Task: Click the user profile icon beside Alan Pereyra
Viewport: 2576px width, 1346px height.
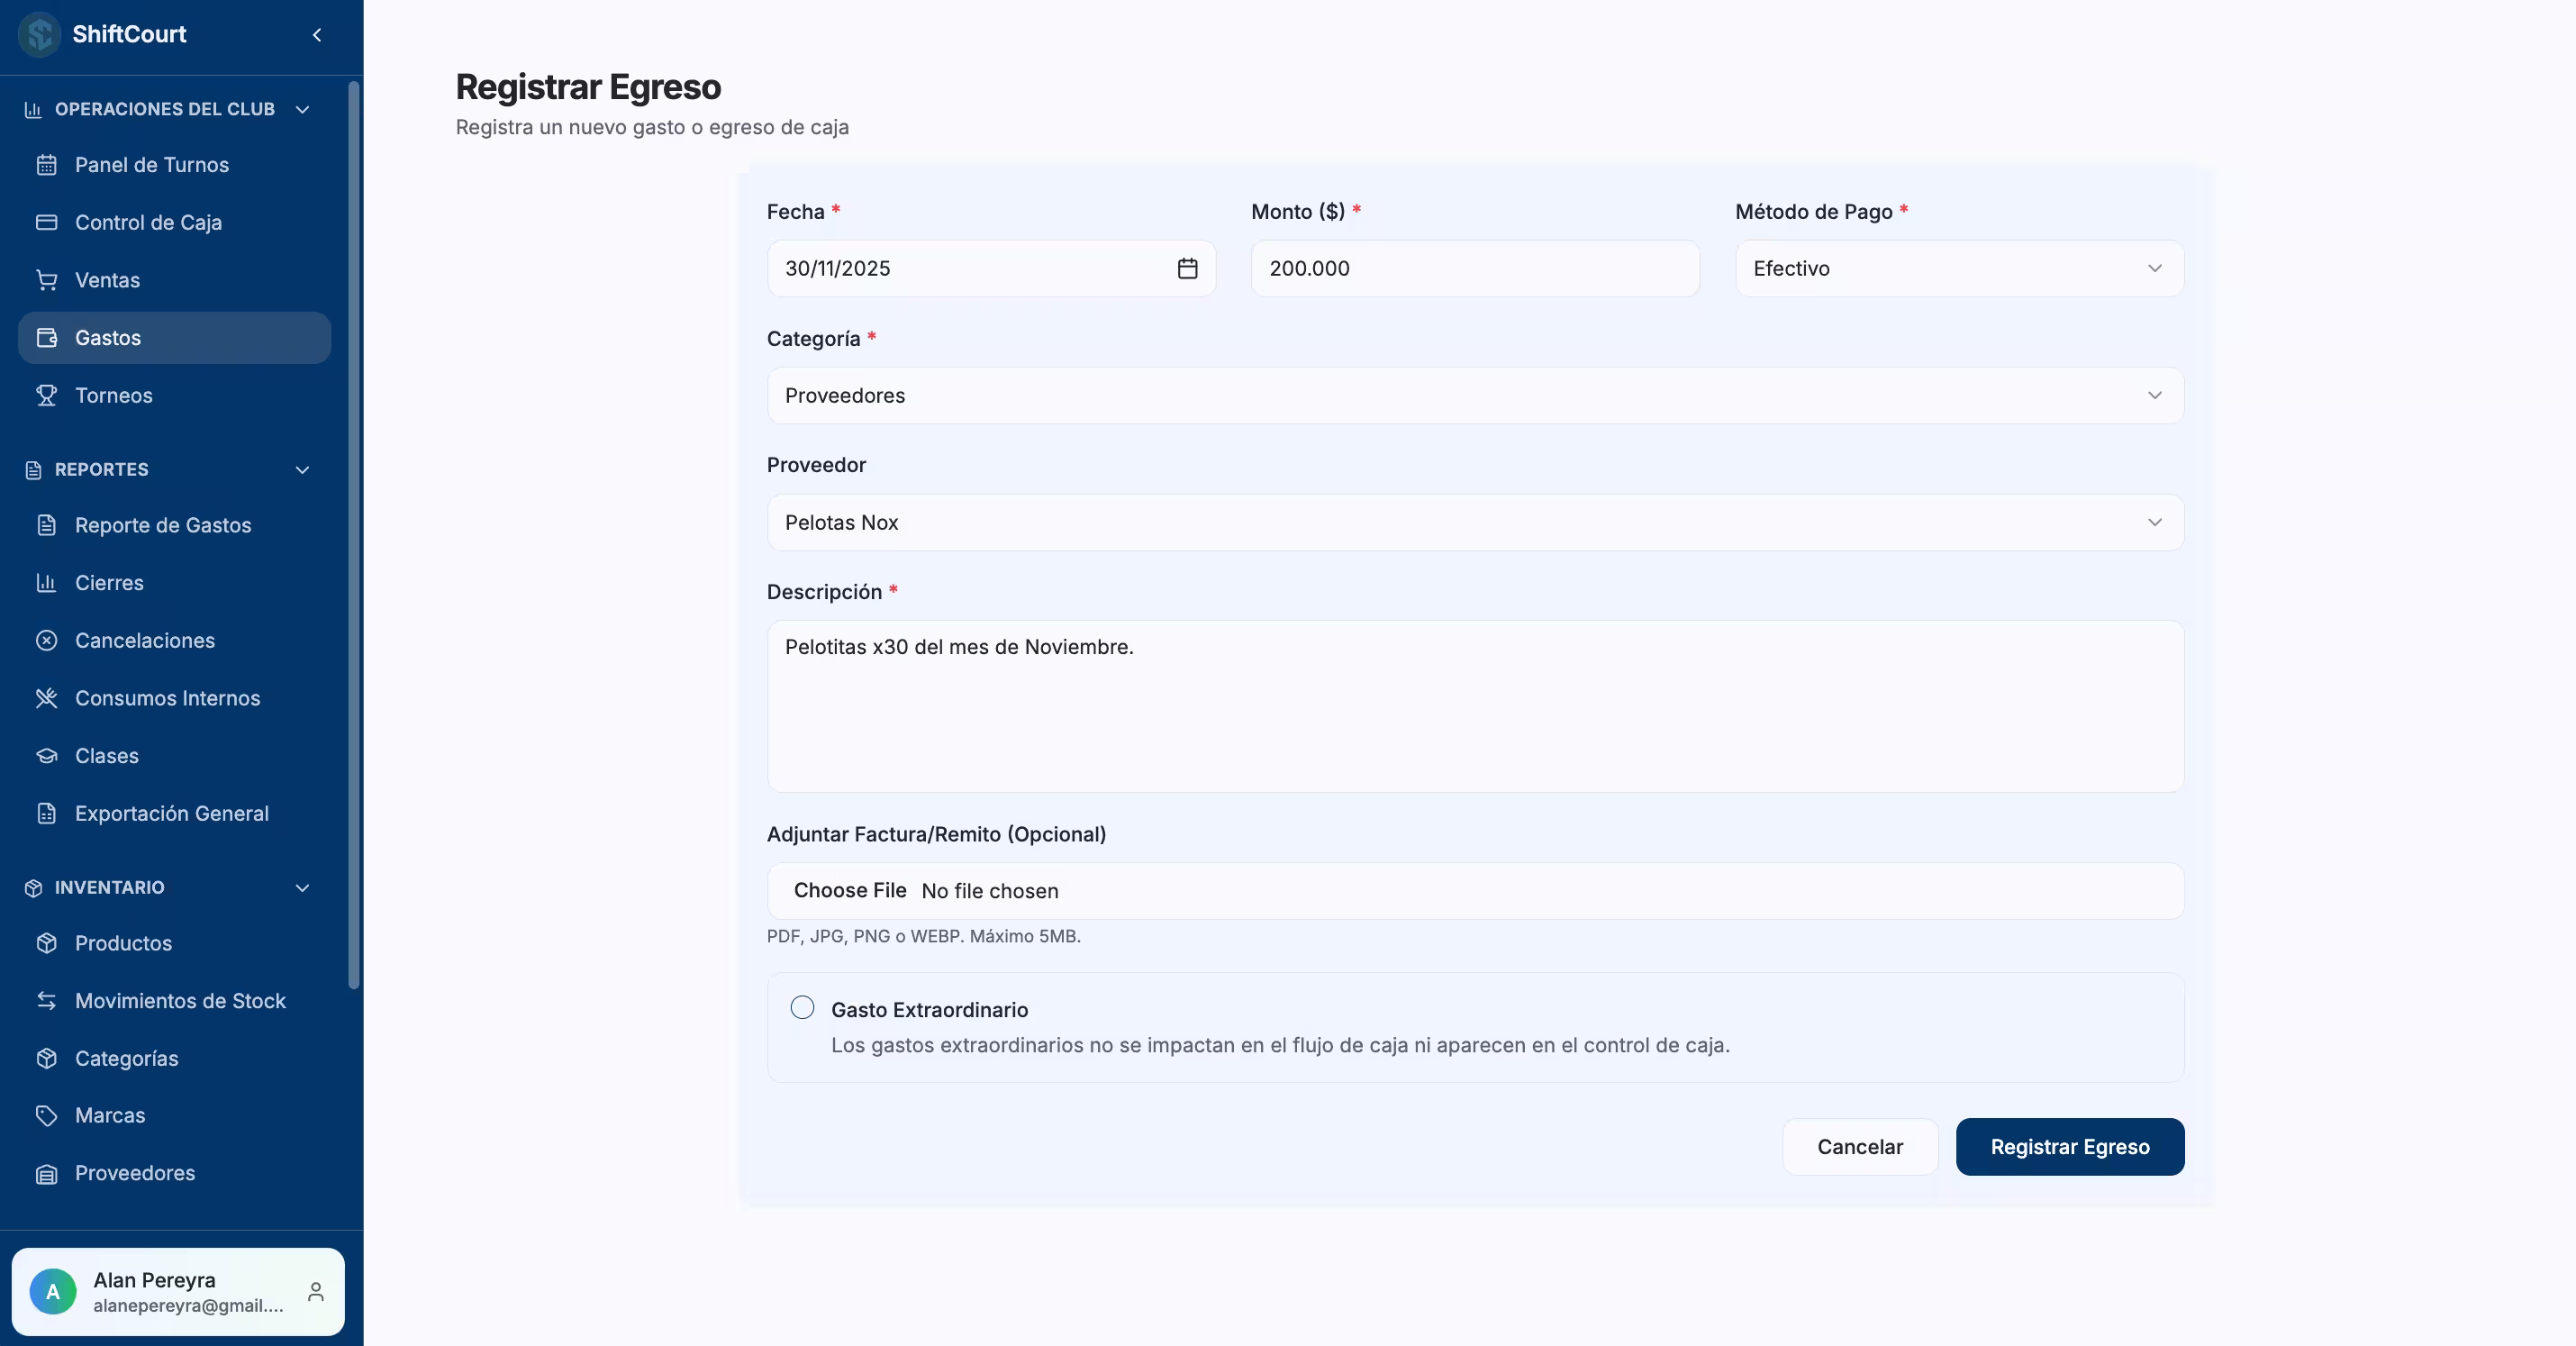Action: 316,1292
